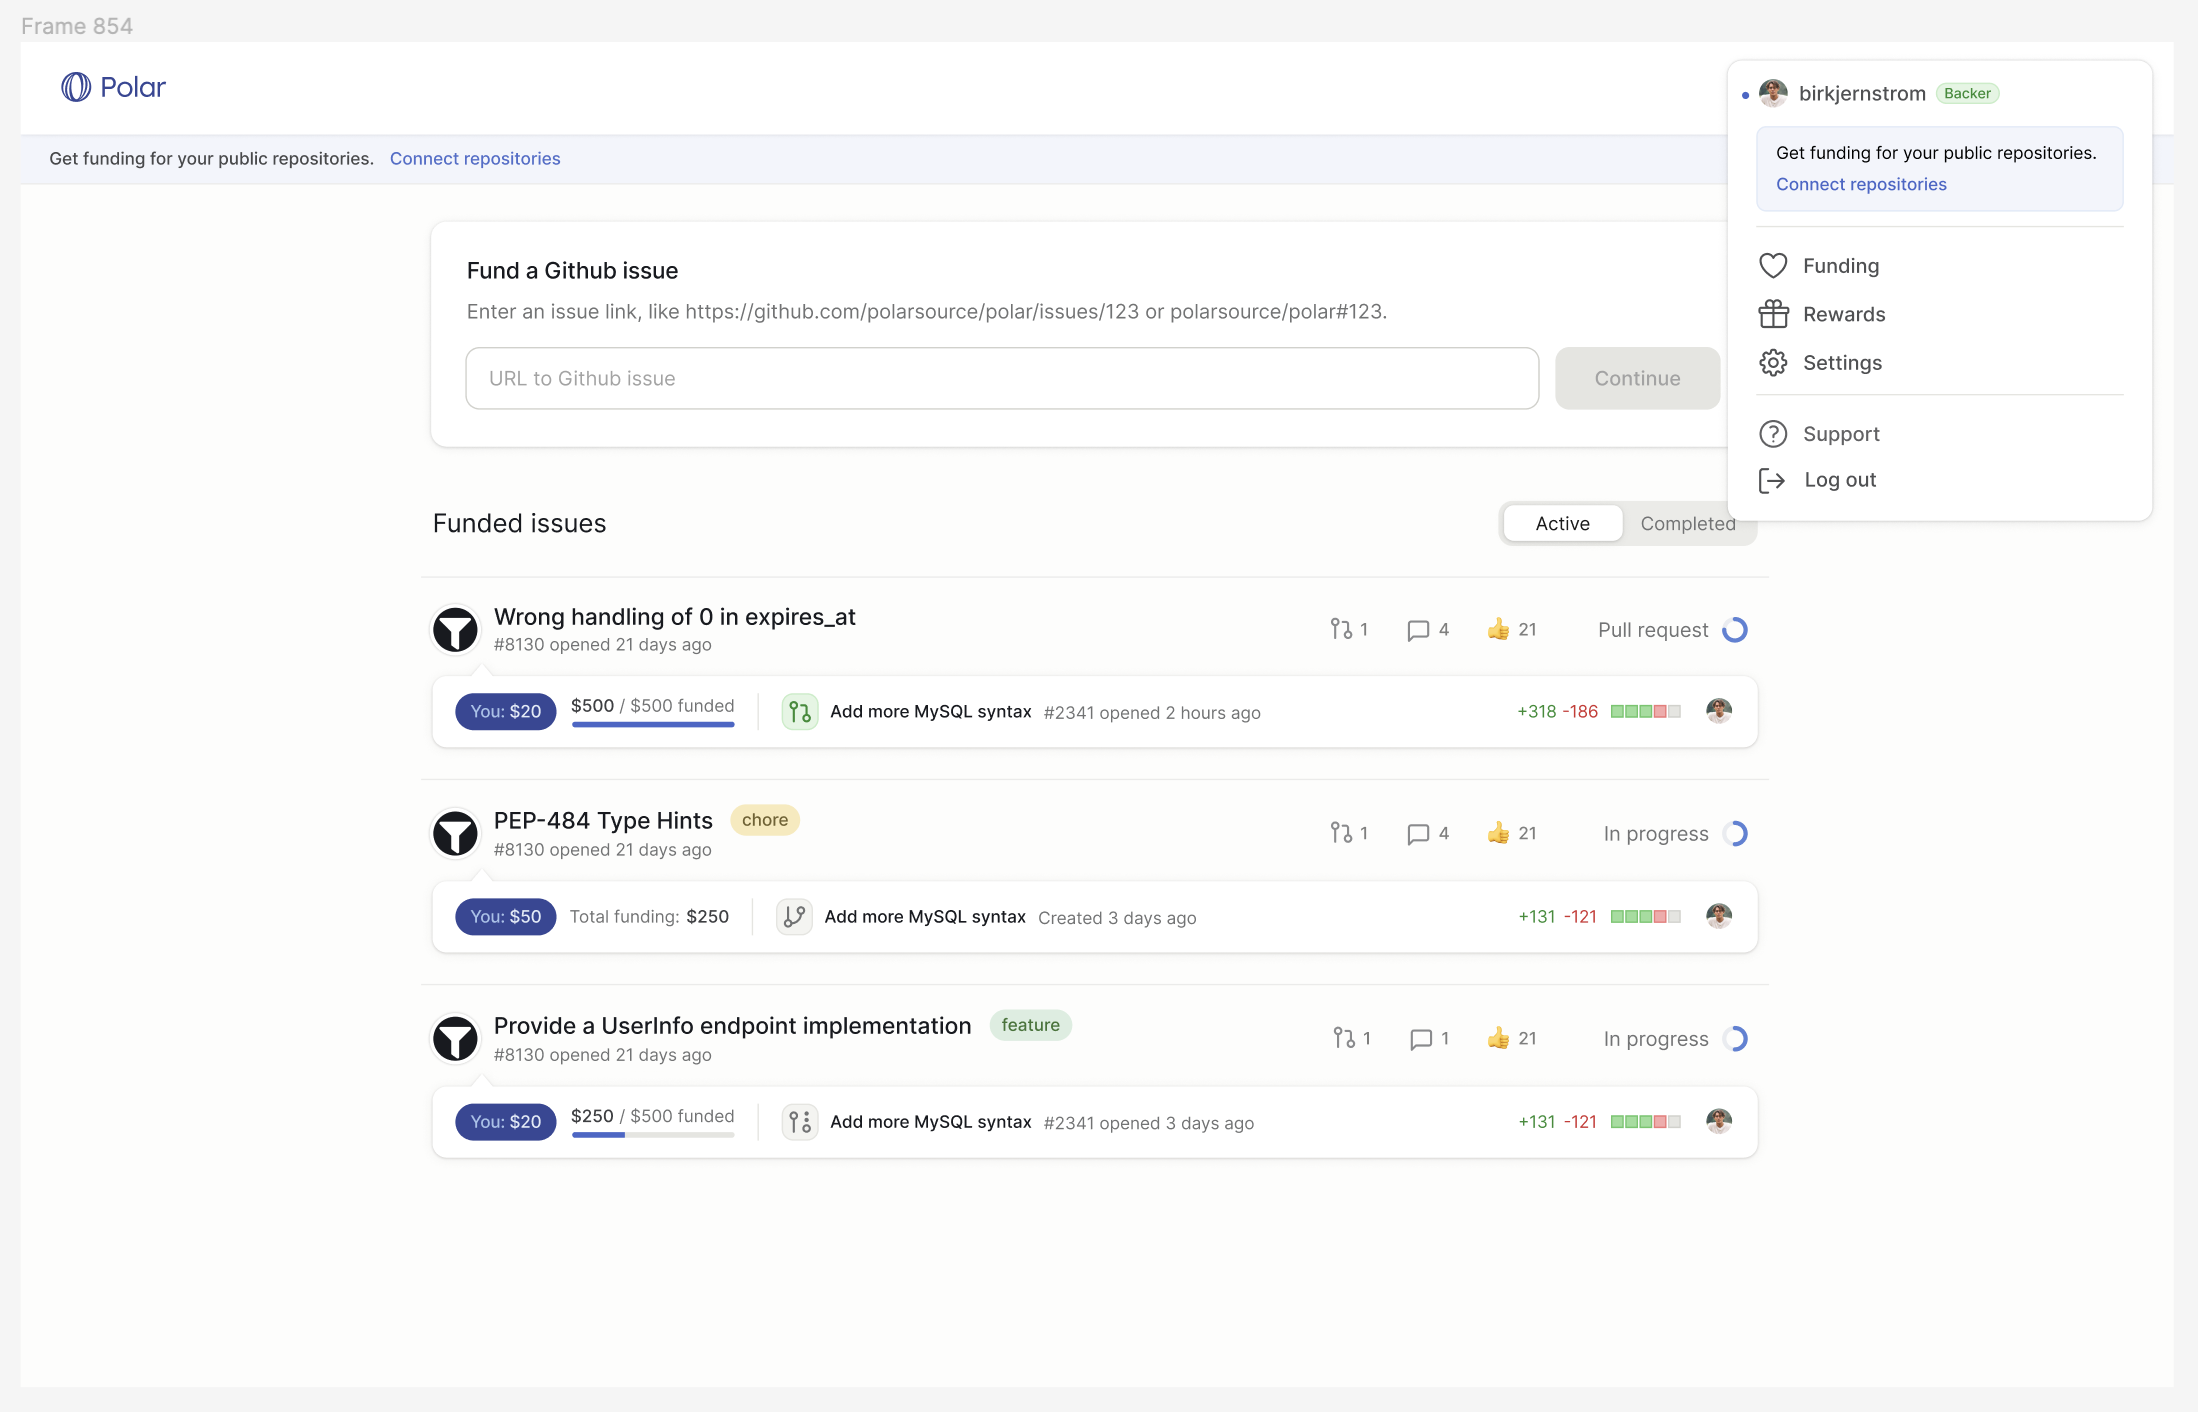The height and width of the screenshot is (1412, 2198).
Task: Click the You: $20 badge for $500 / $500 funded
Action: [x=506, y=712]
